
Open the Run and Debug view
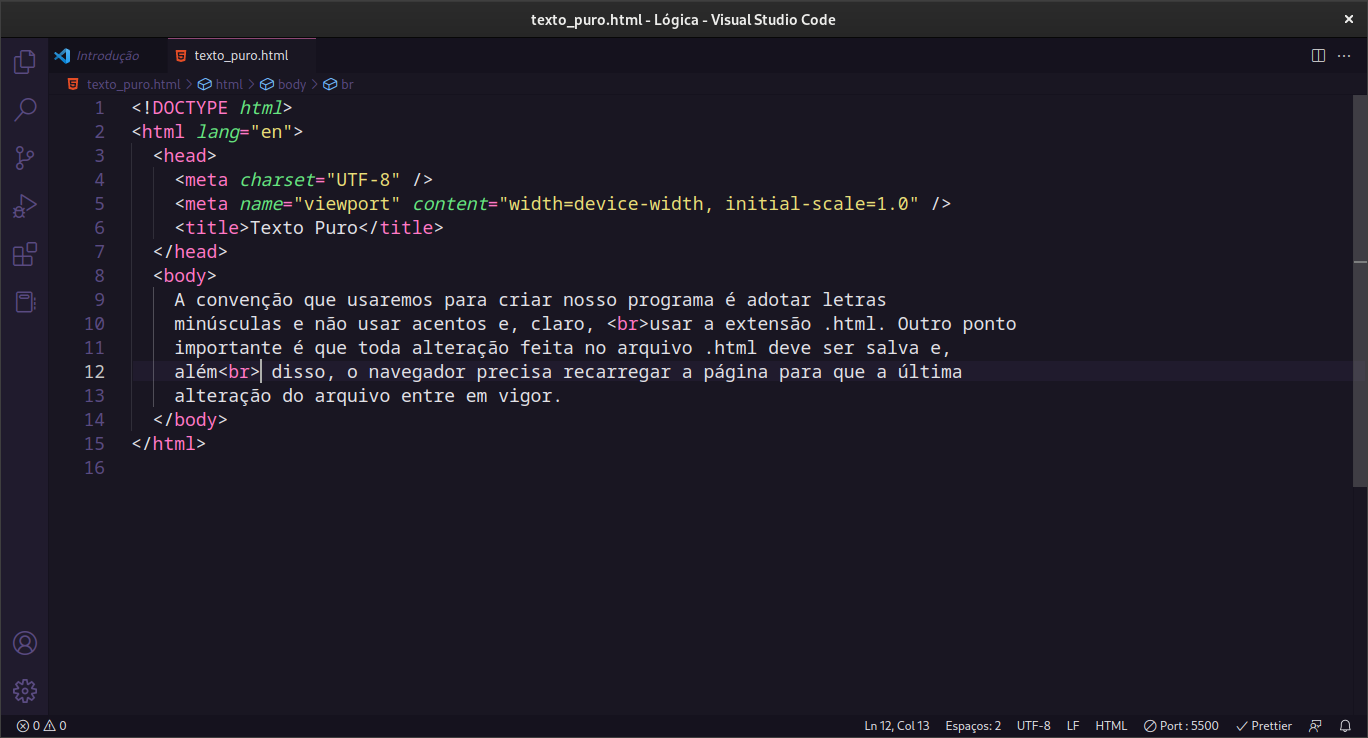(25, 206)
